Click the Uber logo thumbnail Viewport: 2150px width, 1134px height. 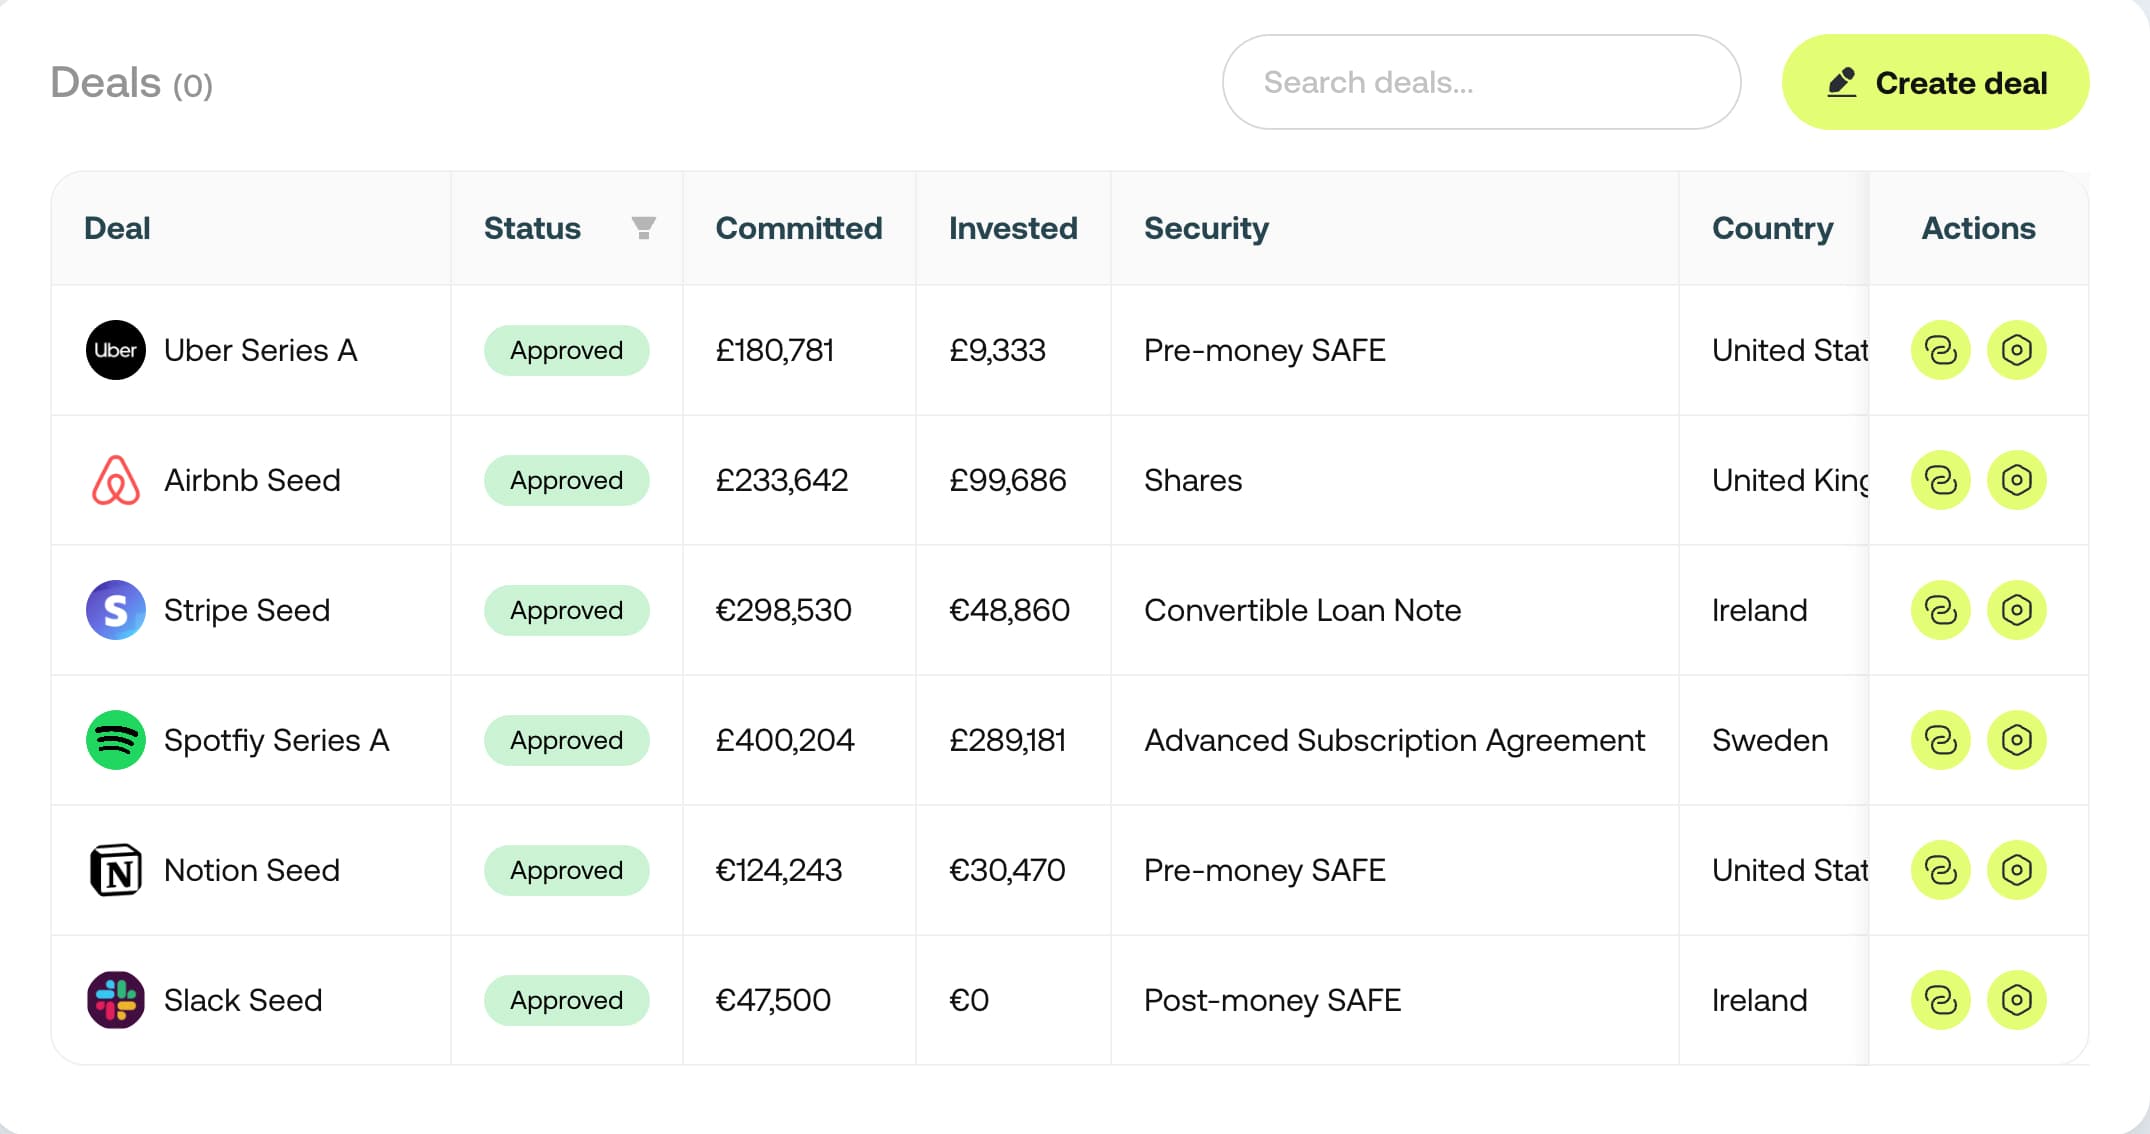coord(116,350)
